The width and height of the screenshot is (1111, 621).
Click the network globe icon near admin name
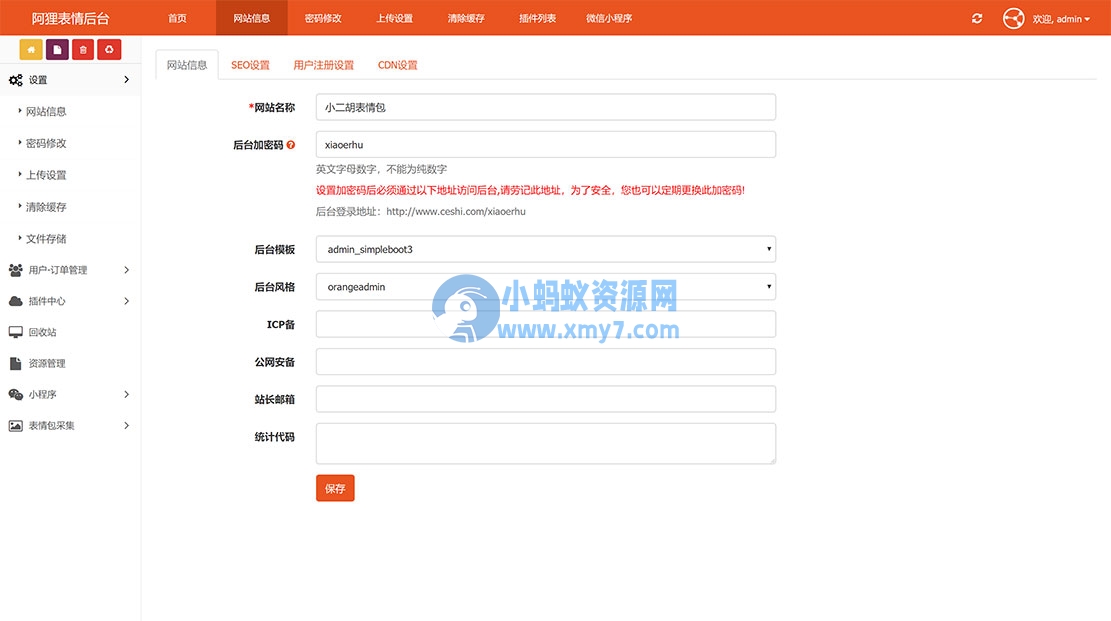pyautogui.click(x=1013, y=17)
